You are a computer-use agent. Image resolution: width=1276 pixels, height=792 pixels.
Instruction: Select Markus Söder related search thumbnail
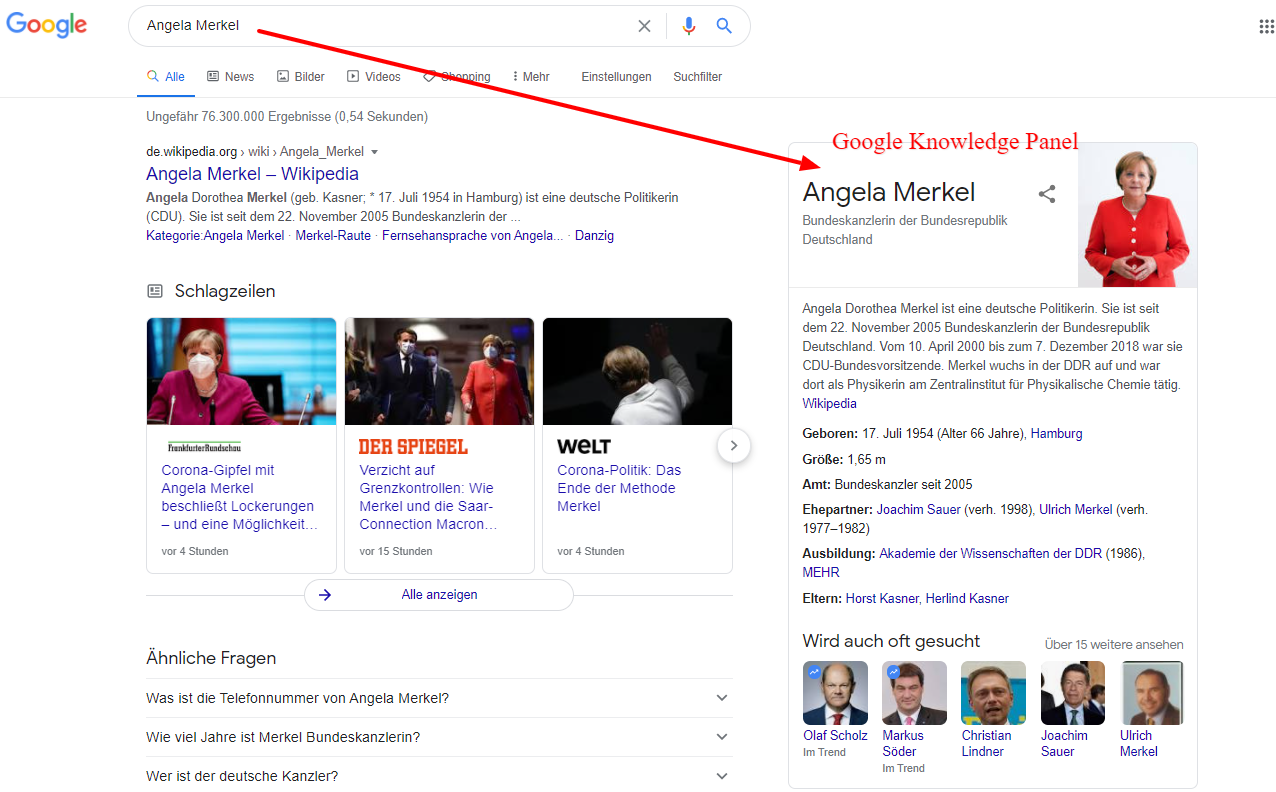[914, 693]
